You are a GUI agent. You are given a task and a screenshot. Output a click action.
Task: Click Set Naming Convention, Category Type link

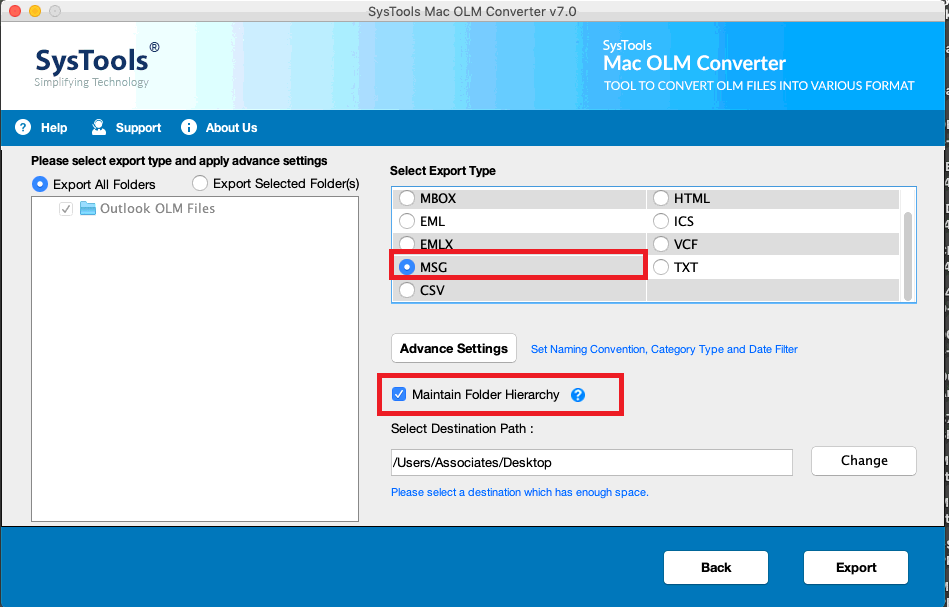point(664,349)
